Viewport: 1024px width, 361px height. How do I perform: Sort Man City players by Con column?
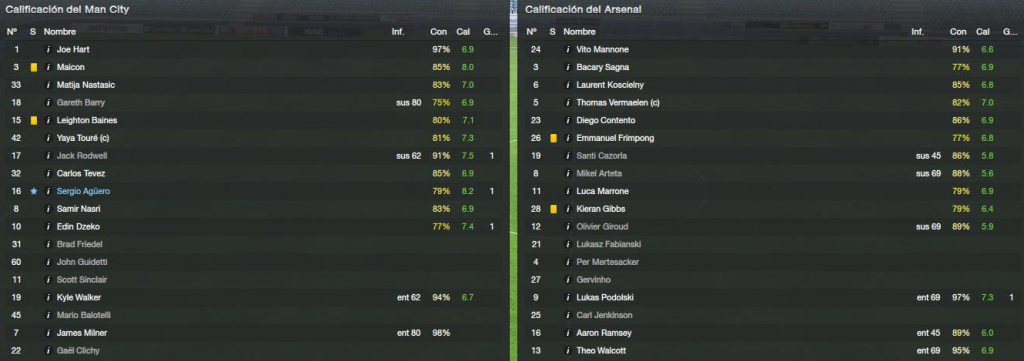pyautogui.click(x=438, y=32)
